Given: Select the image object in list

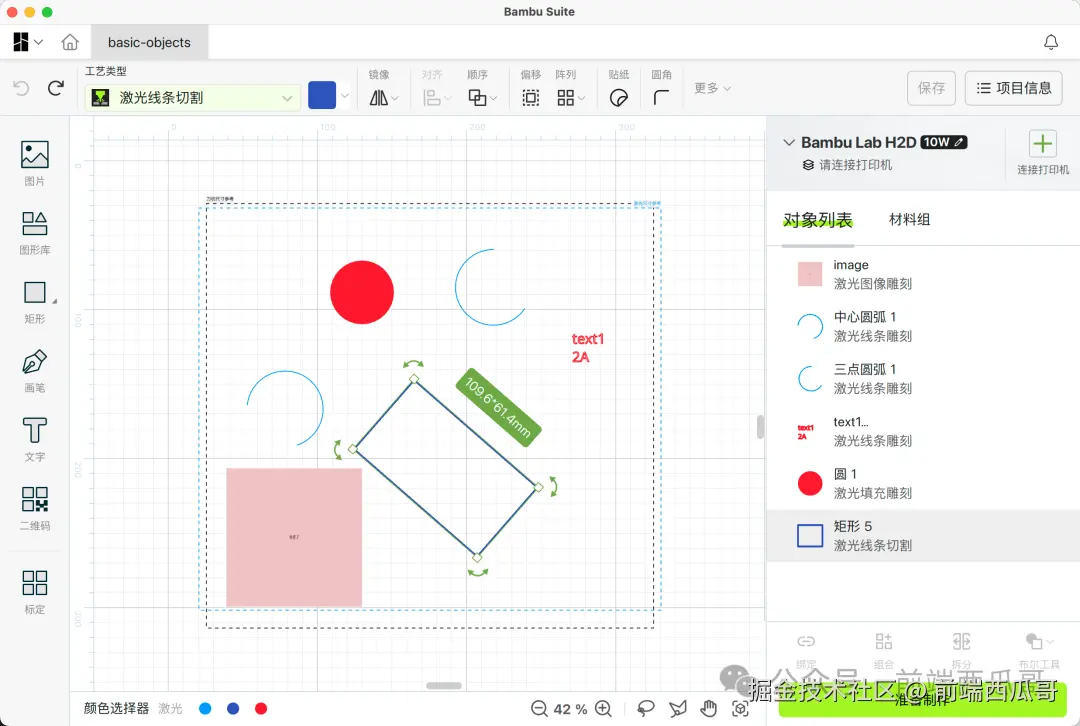Looking at the screenshot, I should 923,274.
